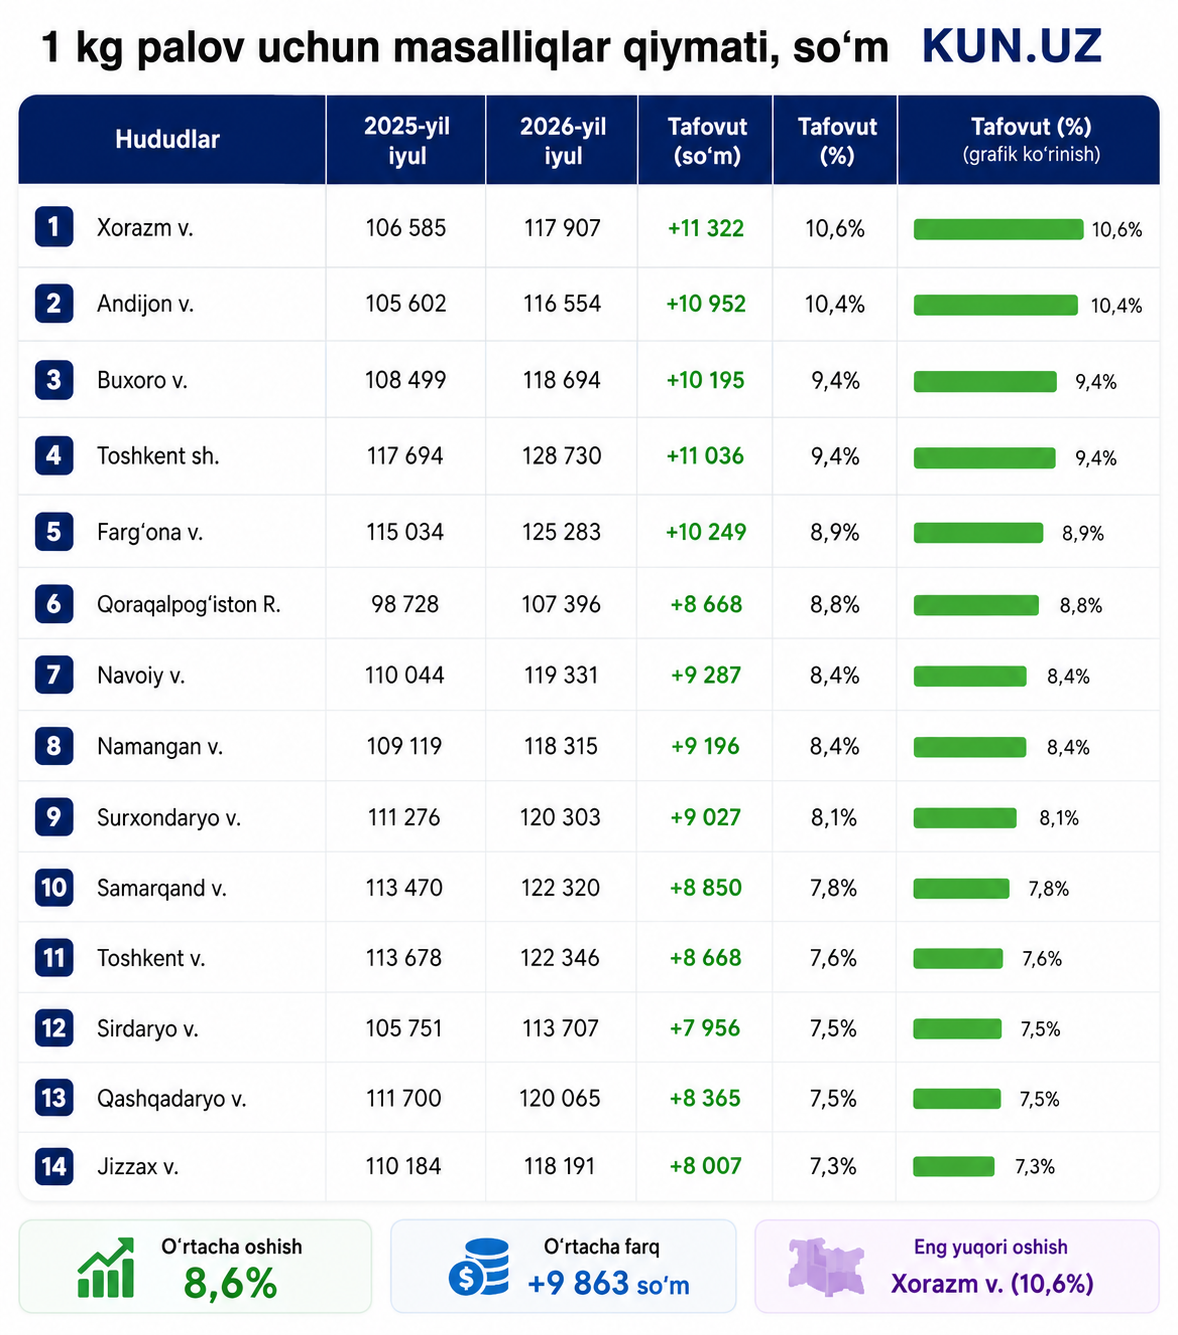Click the green growth chart icon
The width and height of the screenshot is (1178, 1335).
tap(107, 1267)
